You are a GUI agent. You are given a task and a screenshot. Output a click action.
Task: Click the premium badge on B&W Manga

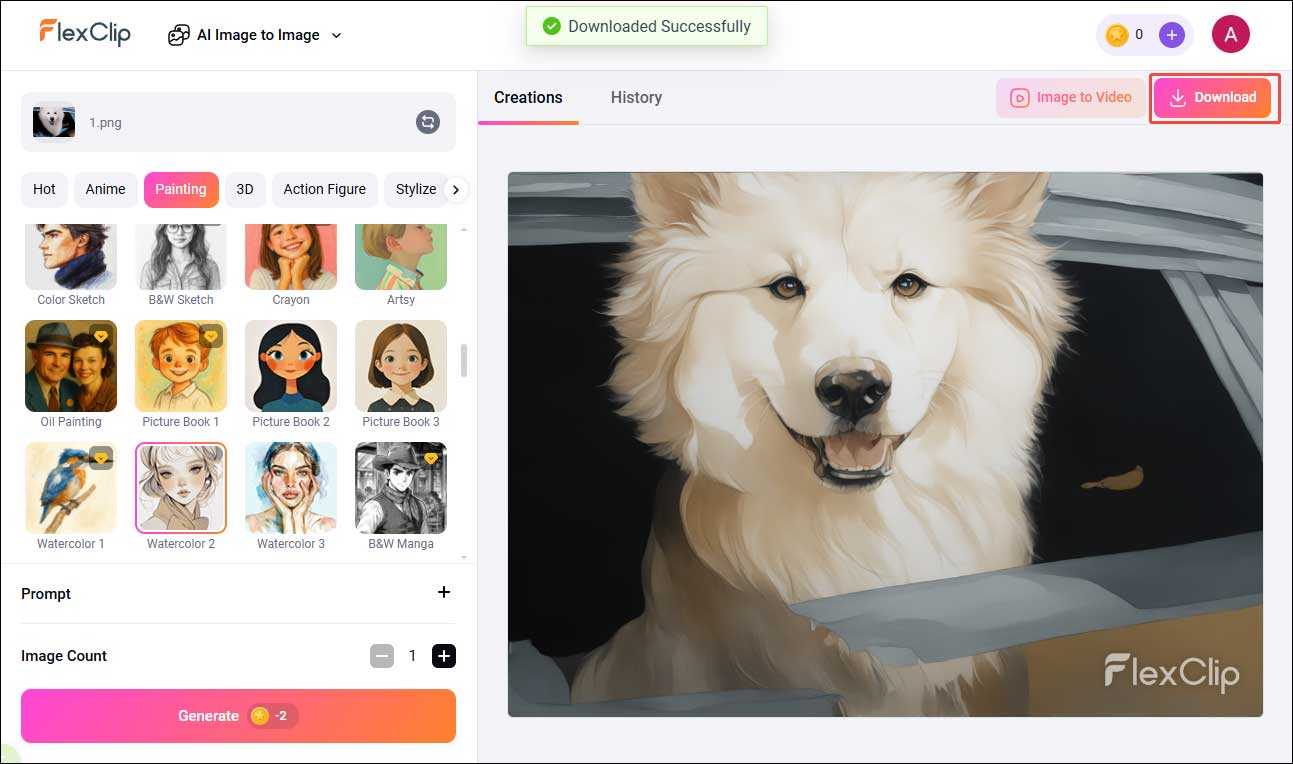click(431, 458)
